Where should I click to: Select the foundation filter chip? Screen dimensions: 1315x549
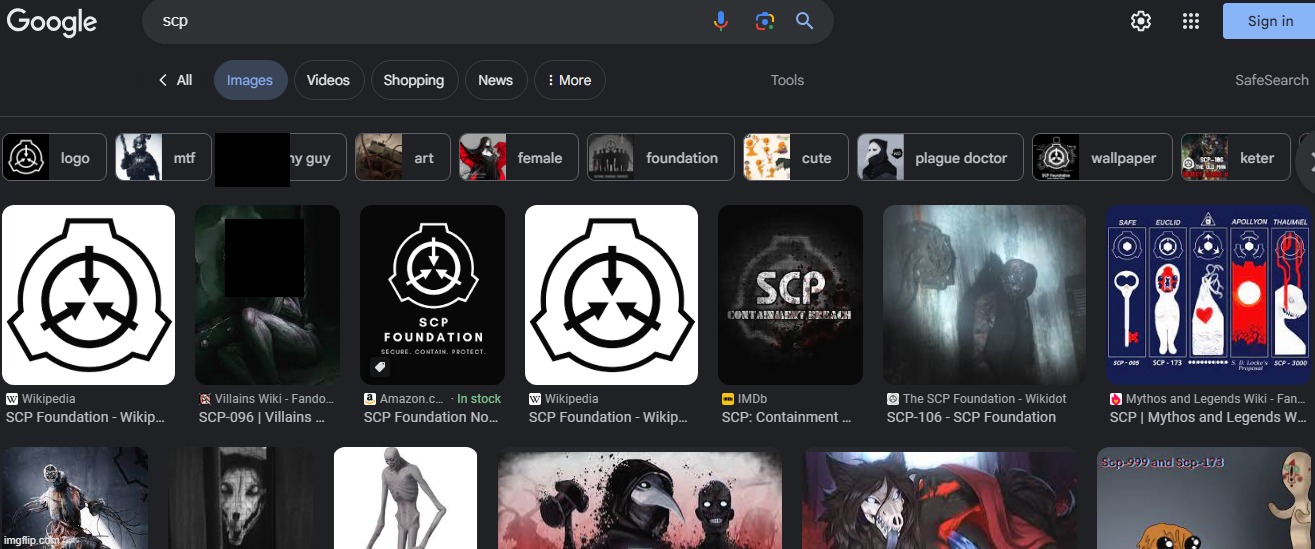(x=661, y=157)
